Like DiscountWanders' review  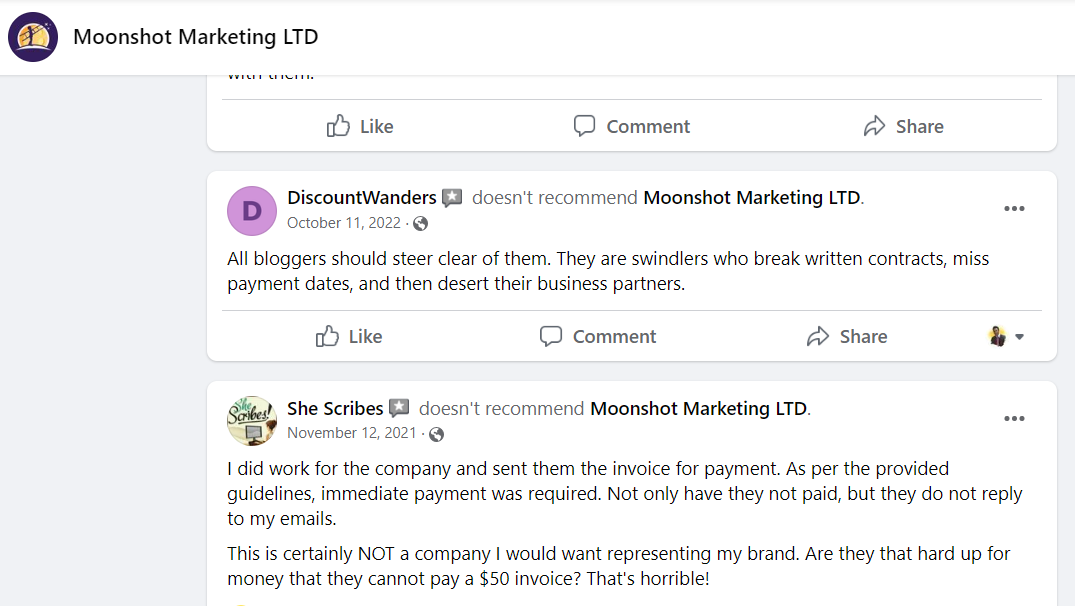pyautogui.click(x=348, y=336)
